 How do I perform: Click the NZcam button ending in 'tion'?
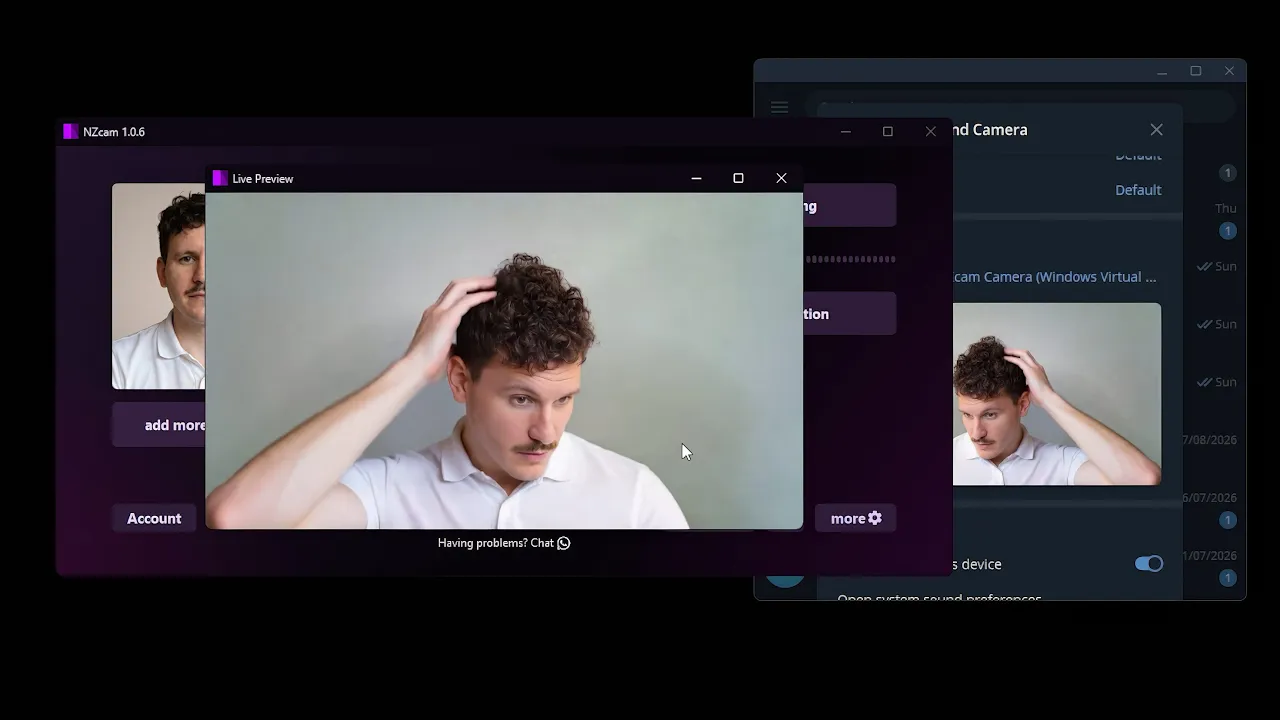pos(850,313)
